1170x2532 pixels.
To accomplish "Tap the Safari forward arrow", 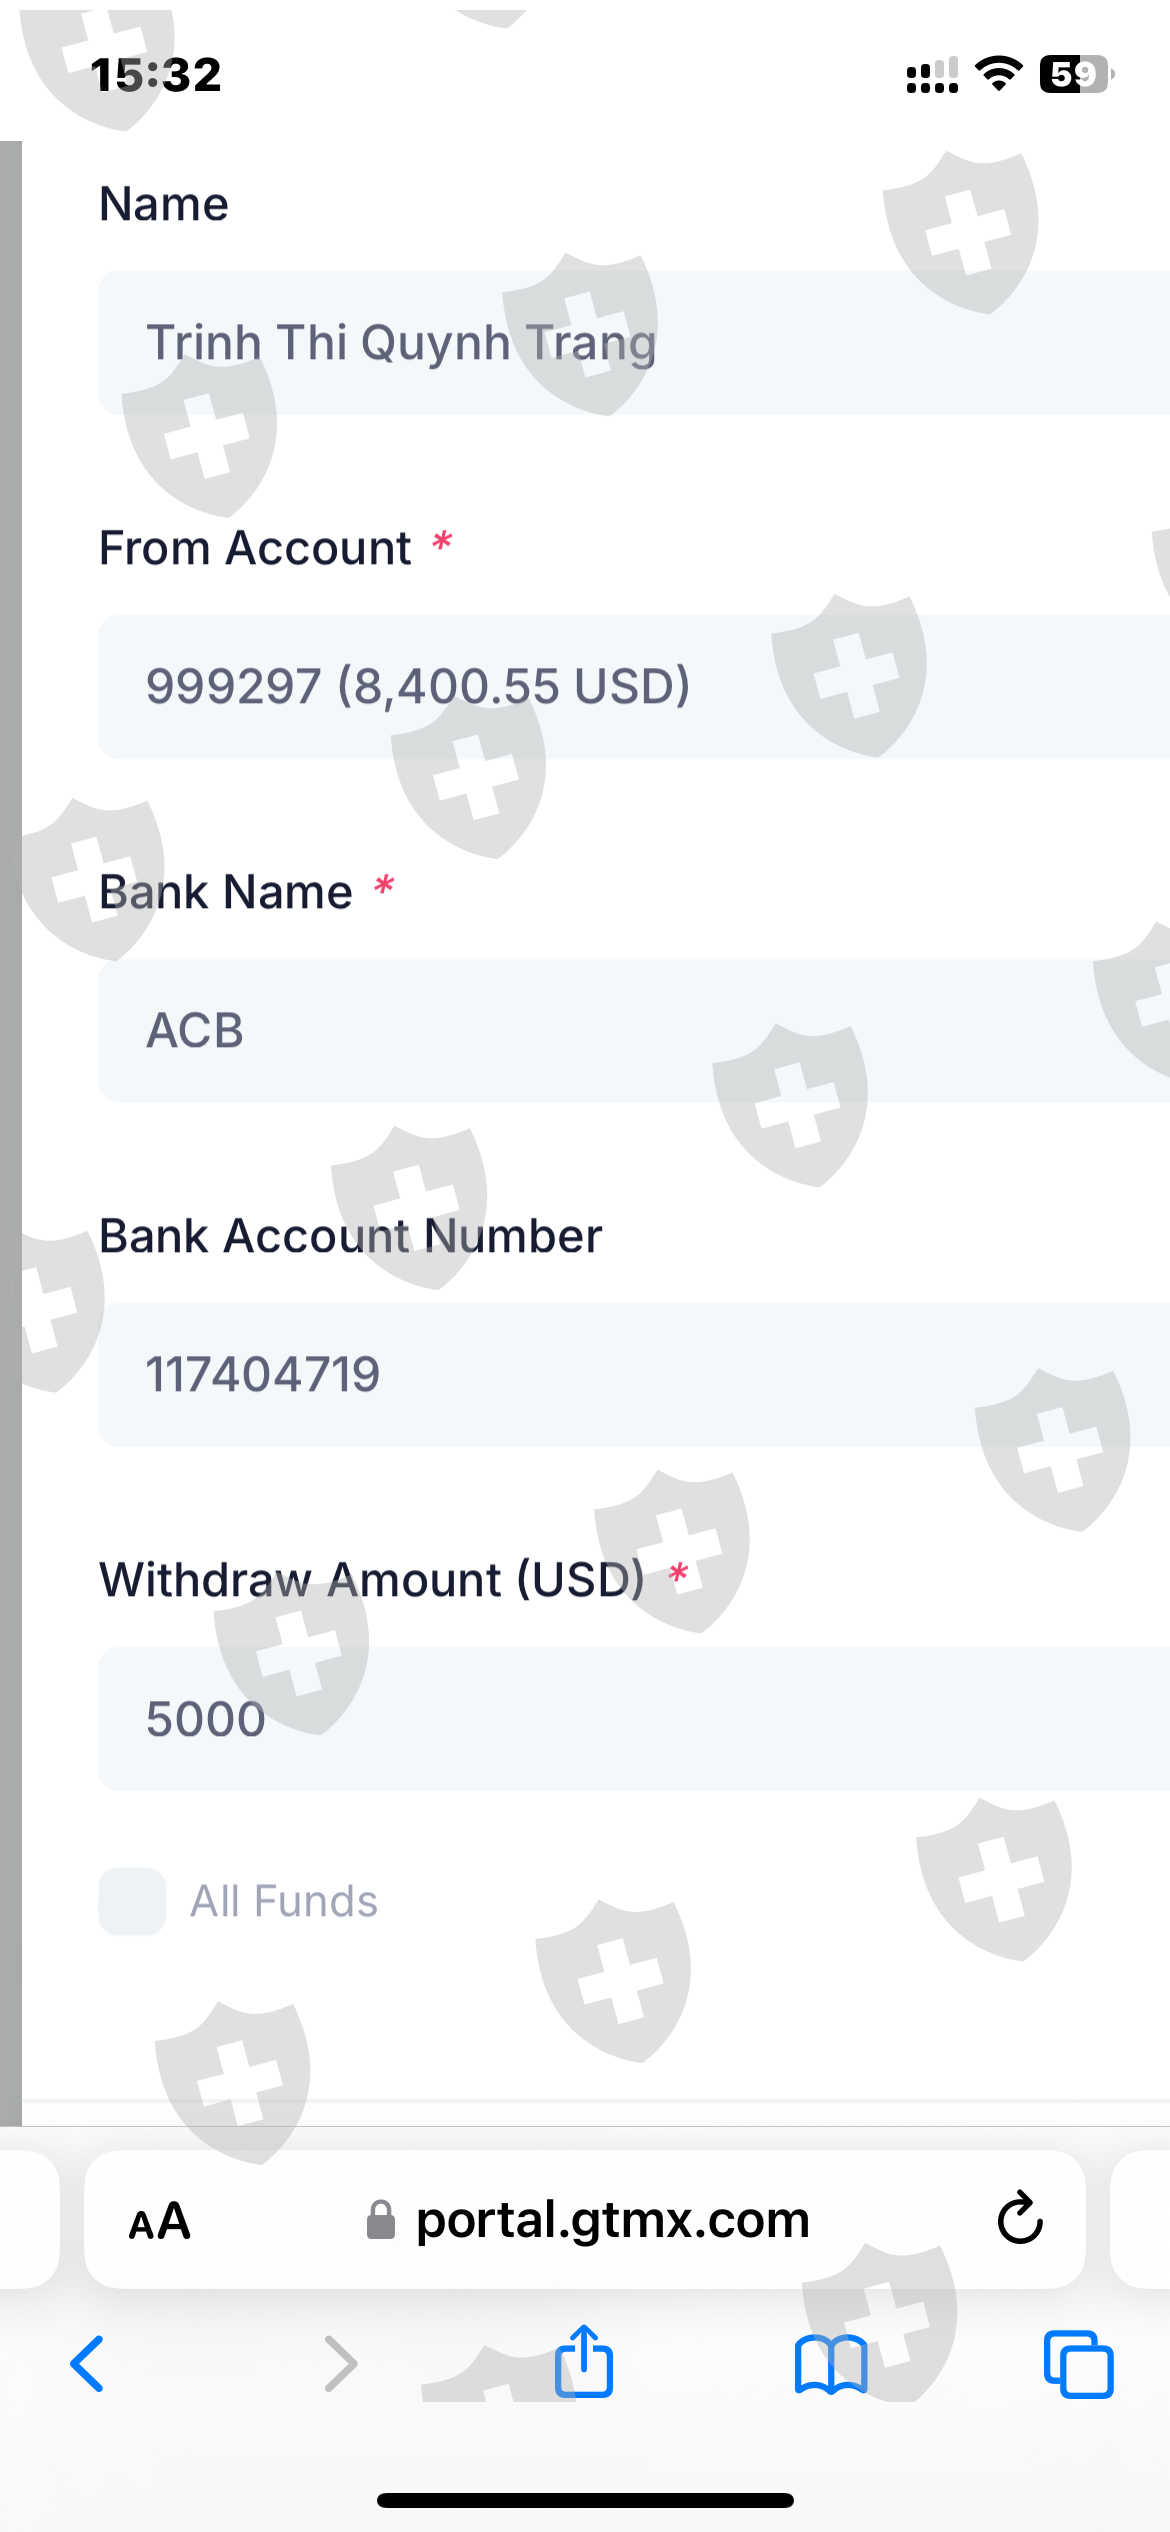I will pos(340,2364).
